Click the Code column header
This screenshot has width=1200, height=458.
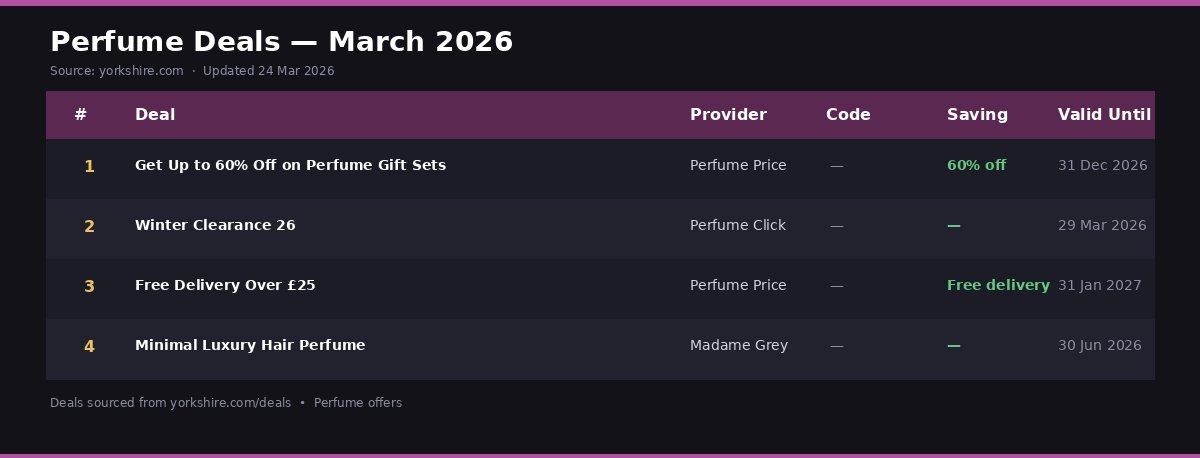point(848,115)
